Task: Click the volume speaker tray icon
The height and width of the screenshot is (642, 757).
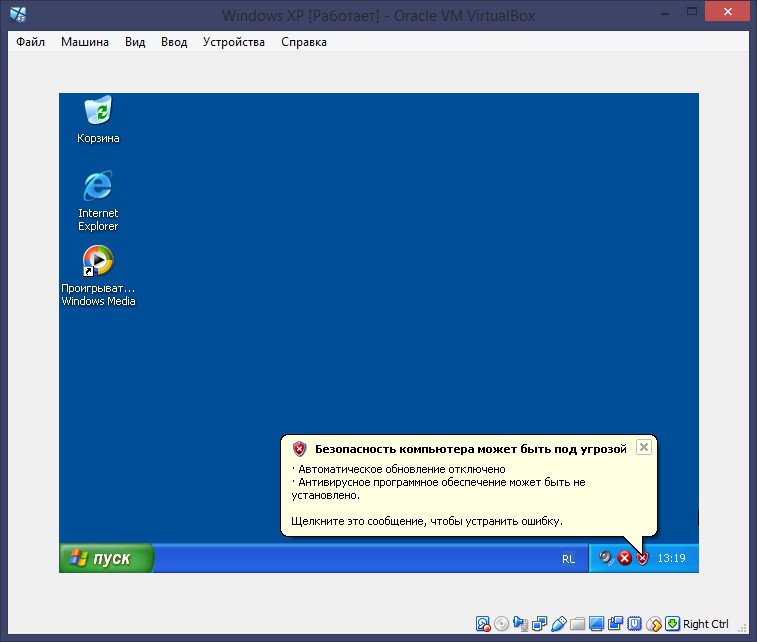Action: pos(606,558)
